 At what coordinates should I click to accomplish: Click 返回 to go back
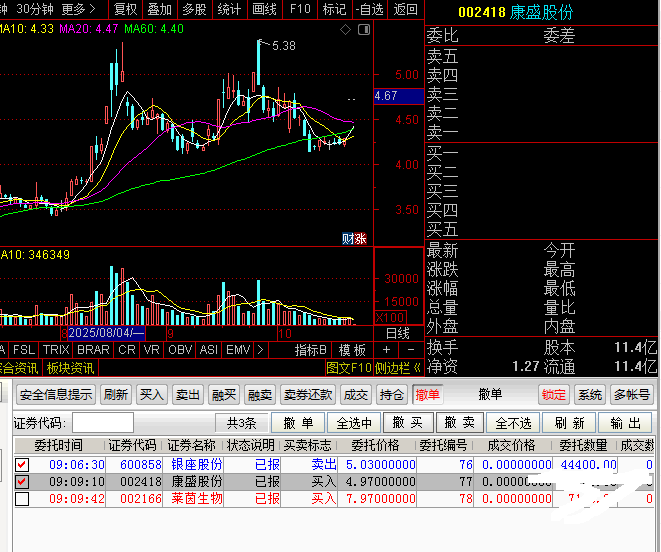click(406, 9)
